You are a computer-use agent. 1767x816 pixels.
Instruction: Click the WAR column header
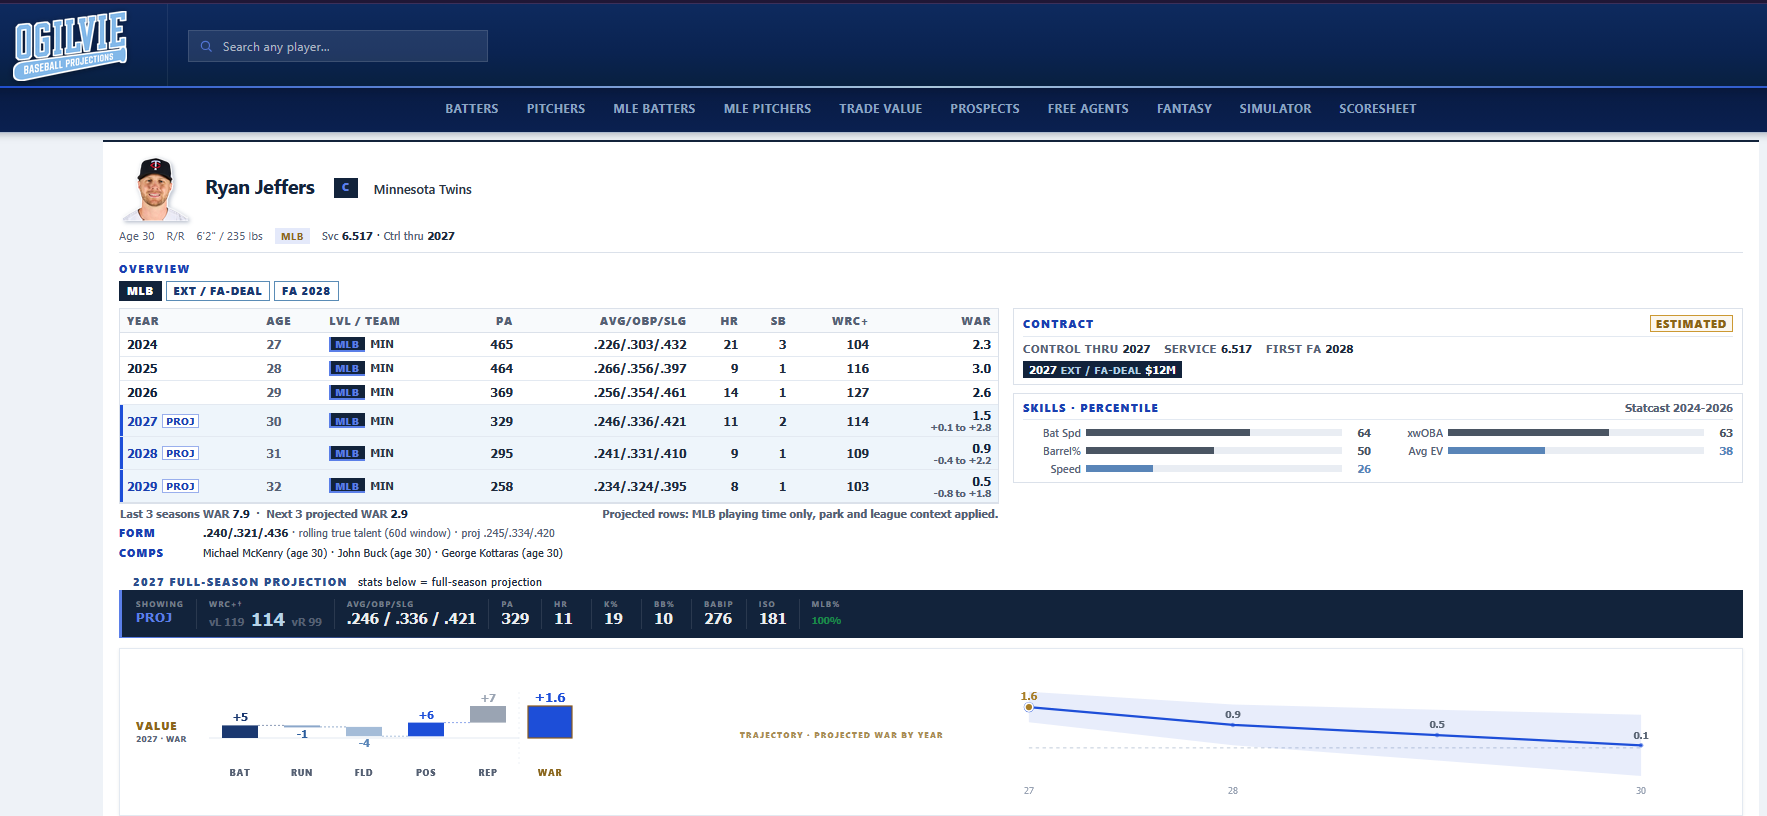tap(976, 321)
